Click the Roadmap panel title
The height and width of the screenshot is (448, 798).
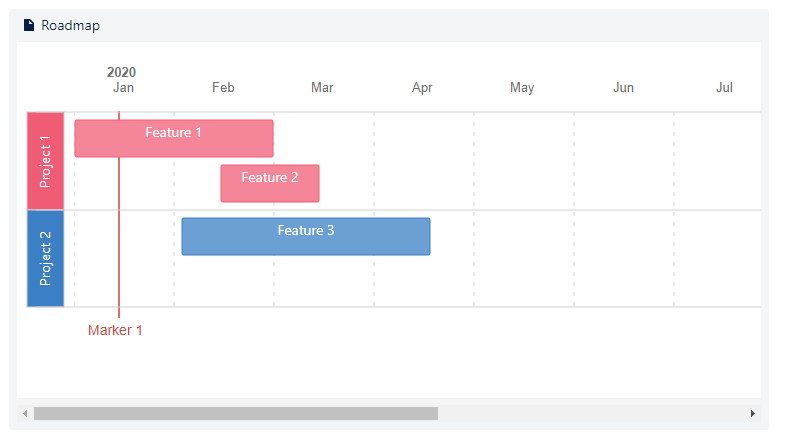[70, 25]
